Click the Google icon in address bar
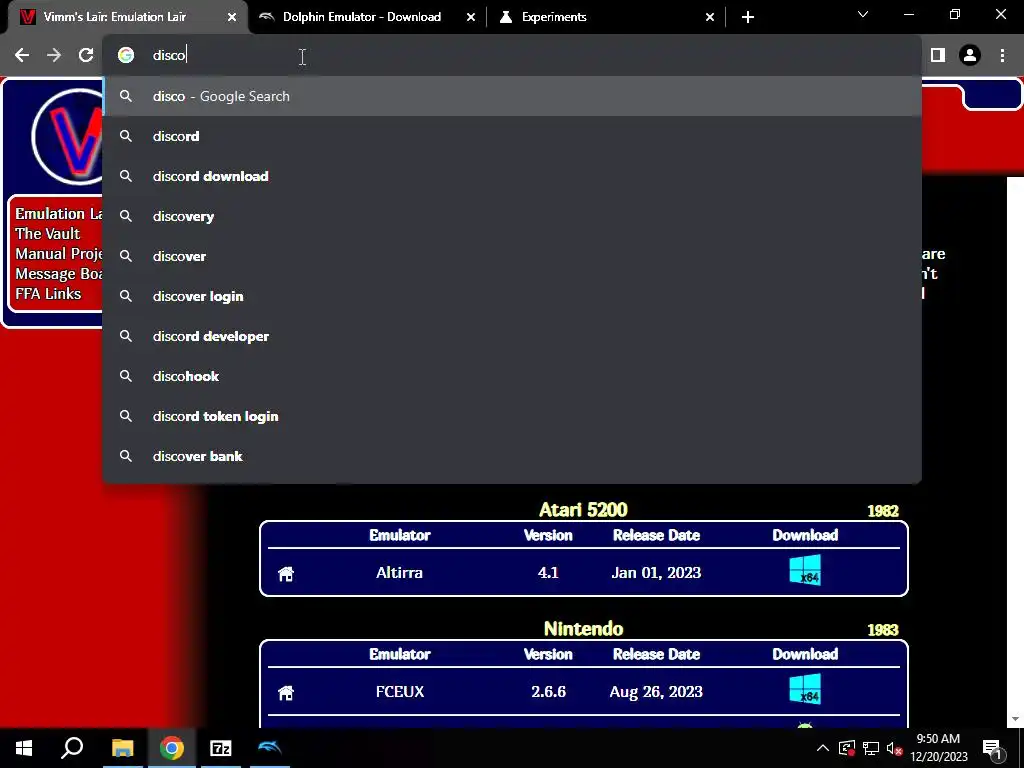This screenshot has width=1024, height=768. 126,56
